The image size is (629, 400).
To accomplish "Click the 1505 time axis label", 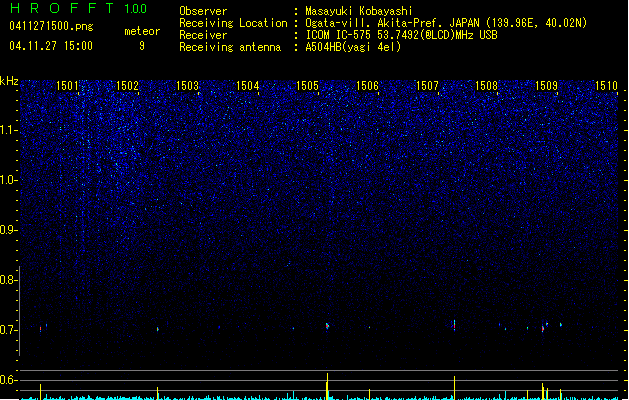I will [307, 86].
